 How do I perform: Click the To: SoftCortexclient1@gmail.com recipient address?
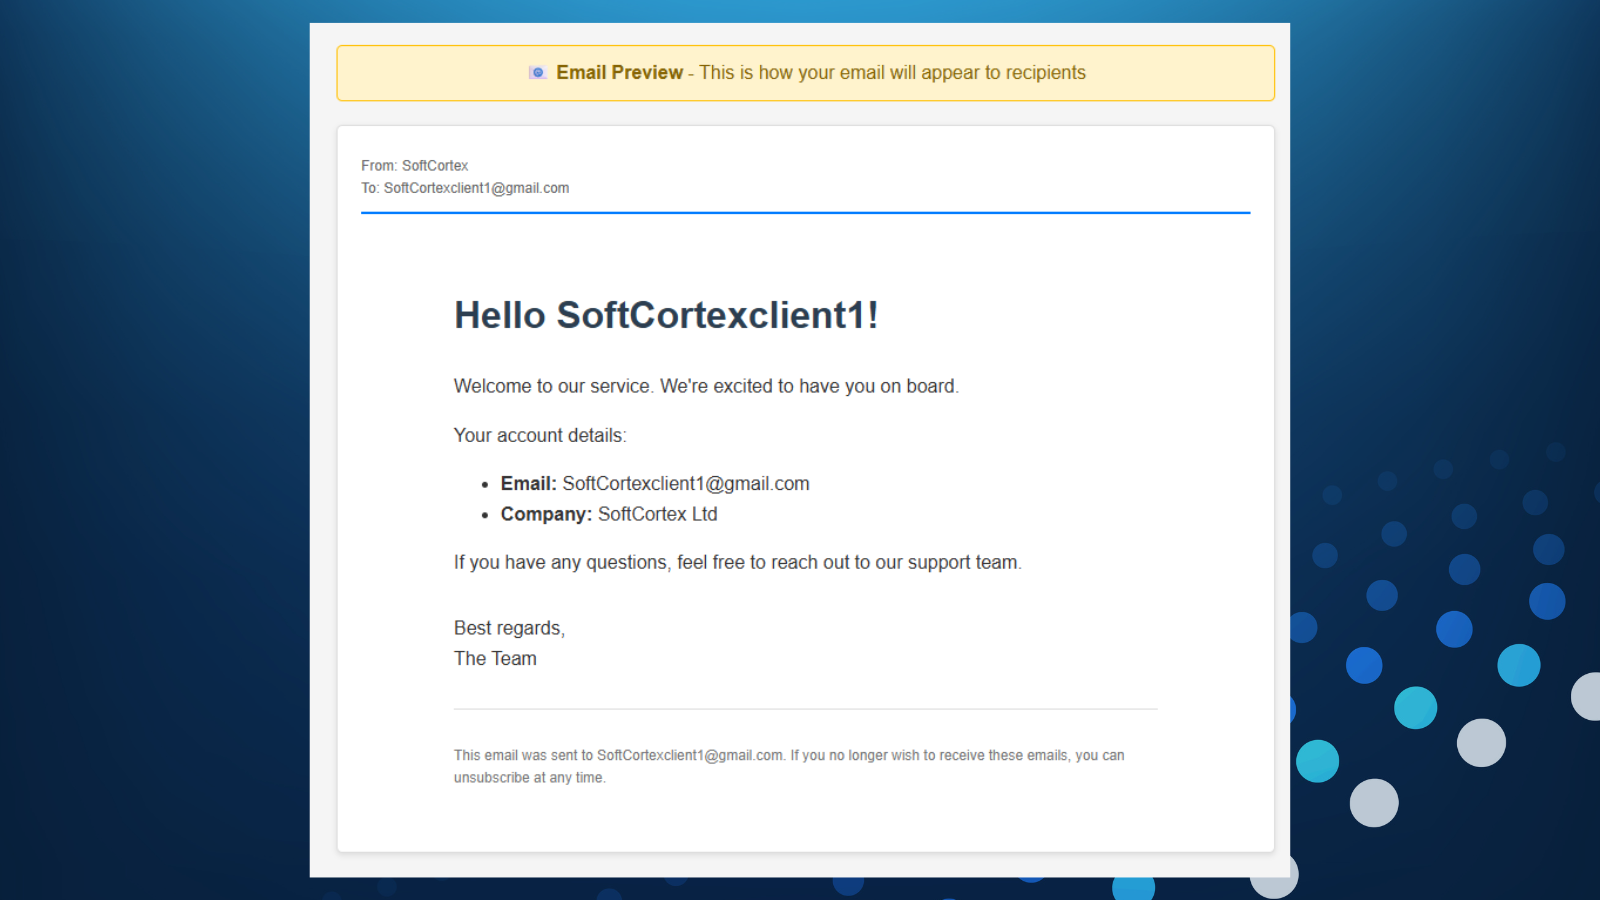(465, 188)
